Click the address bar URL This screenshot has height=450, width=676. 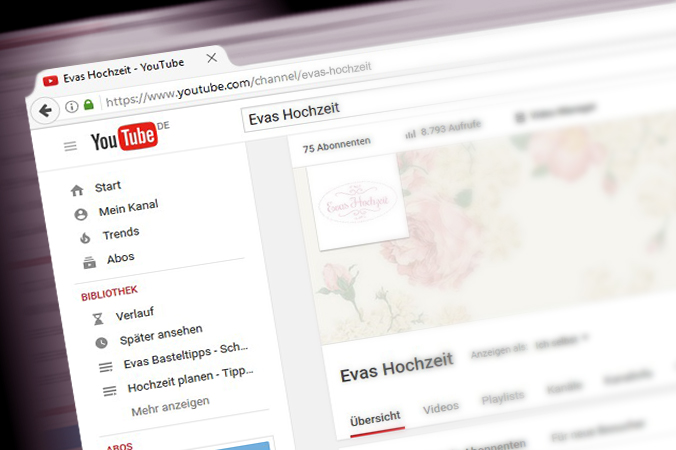coord(238,84)
